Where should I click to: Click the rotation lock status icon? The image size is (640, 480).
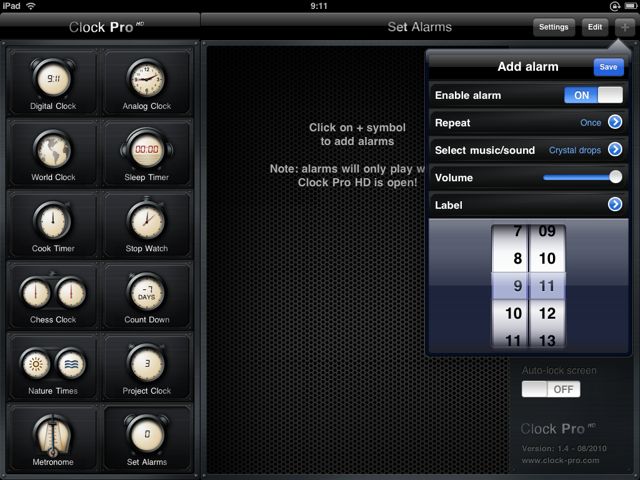(x=615, y=6)
